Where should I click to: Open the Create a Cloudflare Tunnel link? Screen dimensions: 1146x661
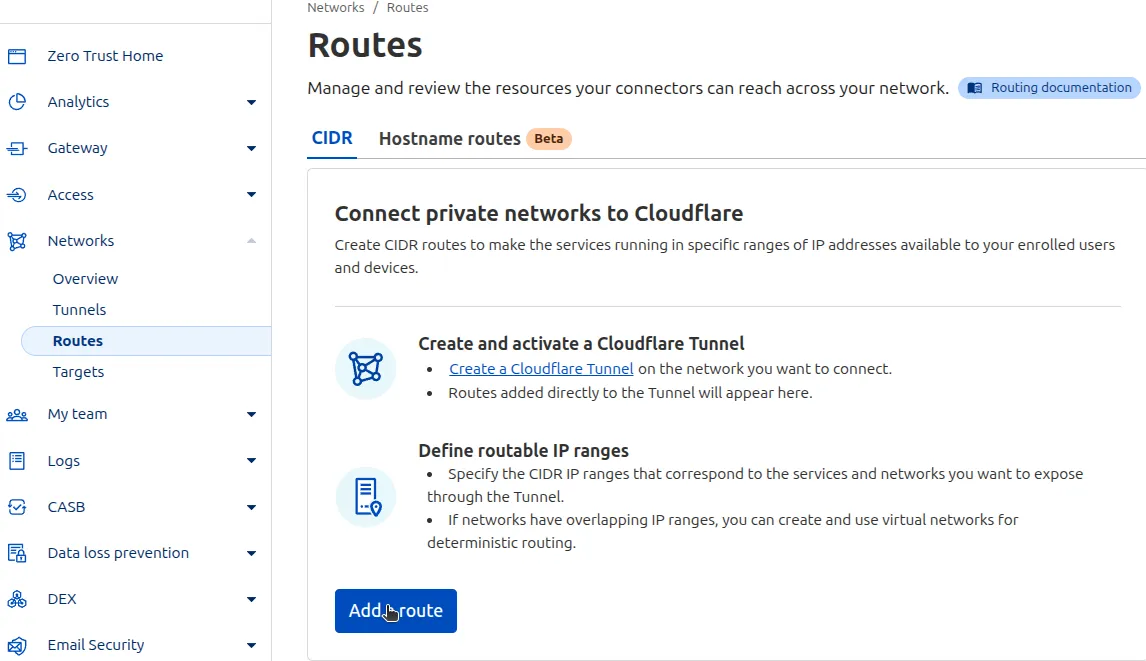[540, 368]
